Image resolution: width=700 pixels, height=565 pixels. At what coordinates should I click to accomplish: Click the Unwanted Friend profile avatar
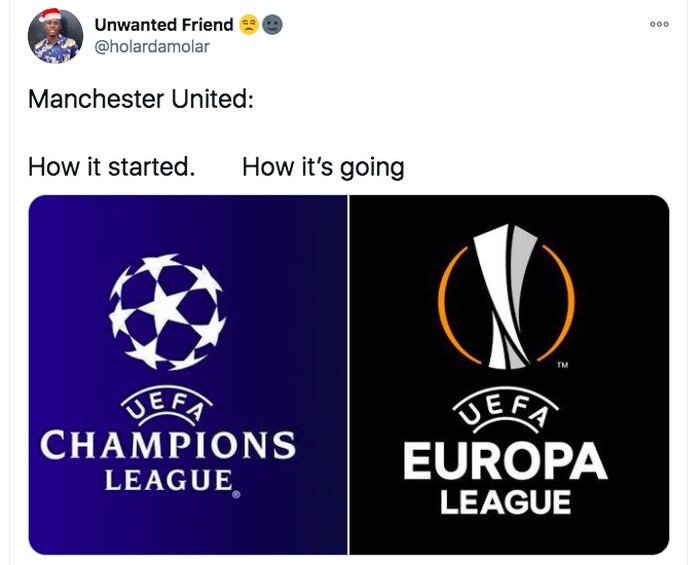point(56,36)
